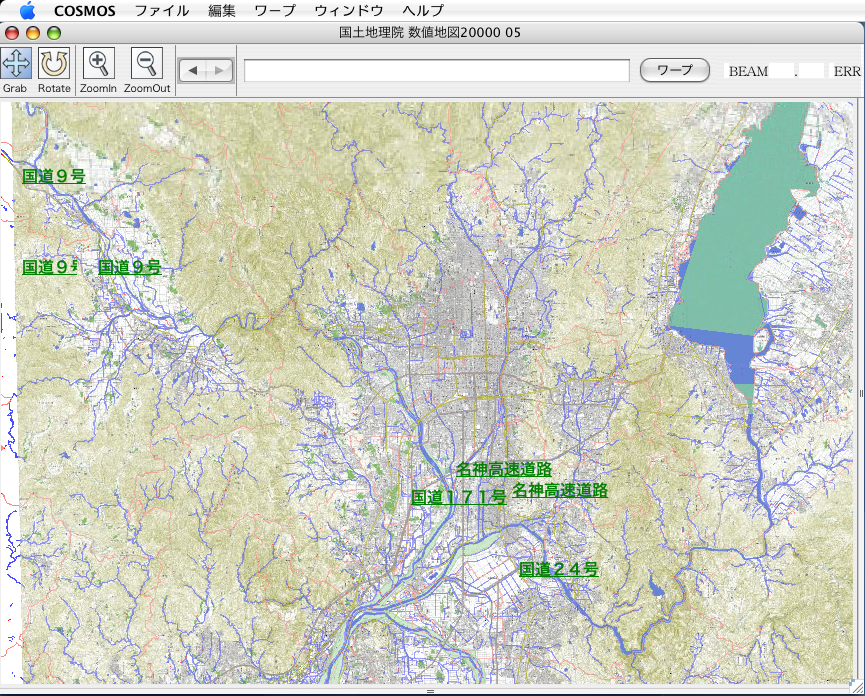Activate the Rotate tool
865x696 pixels.
click(54, 63)
